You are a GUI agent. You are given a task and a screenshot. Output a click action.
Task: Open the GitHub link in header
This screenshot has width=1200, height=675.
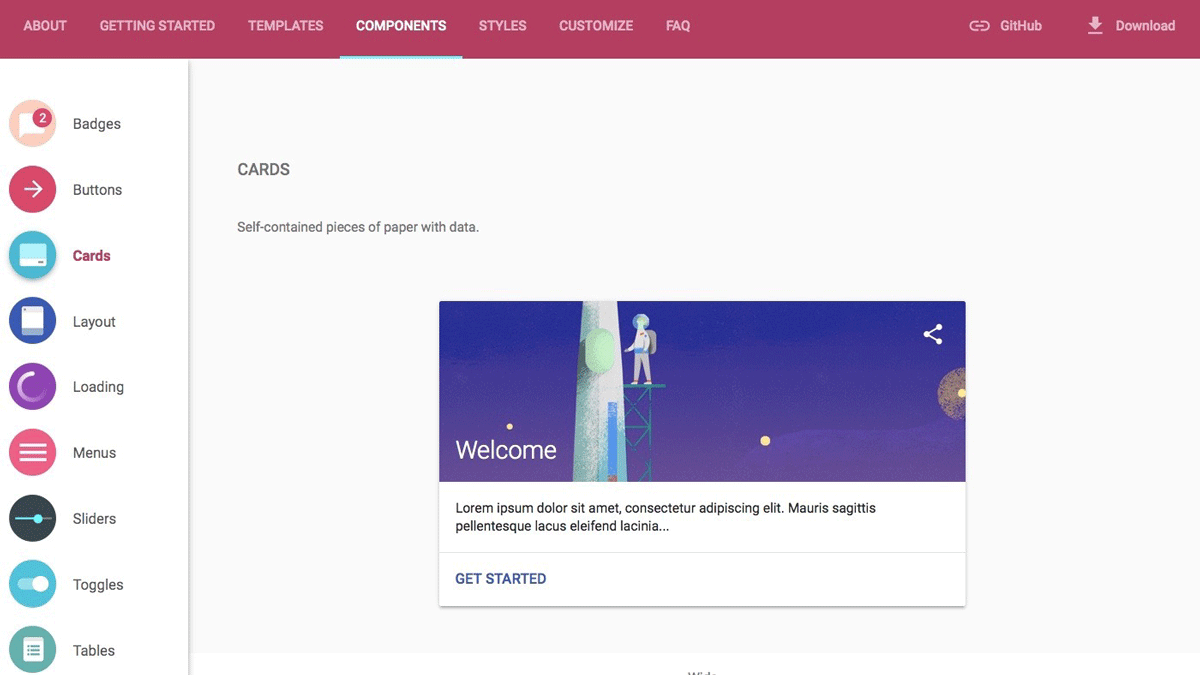coord(1006,26)
